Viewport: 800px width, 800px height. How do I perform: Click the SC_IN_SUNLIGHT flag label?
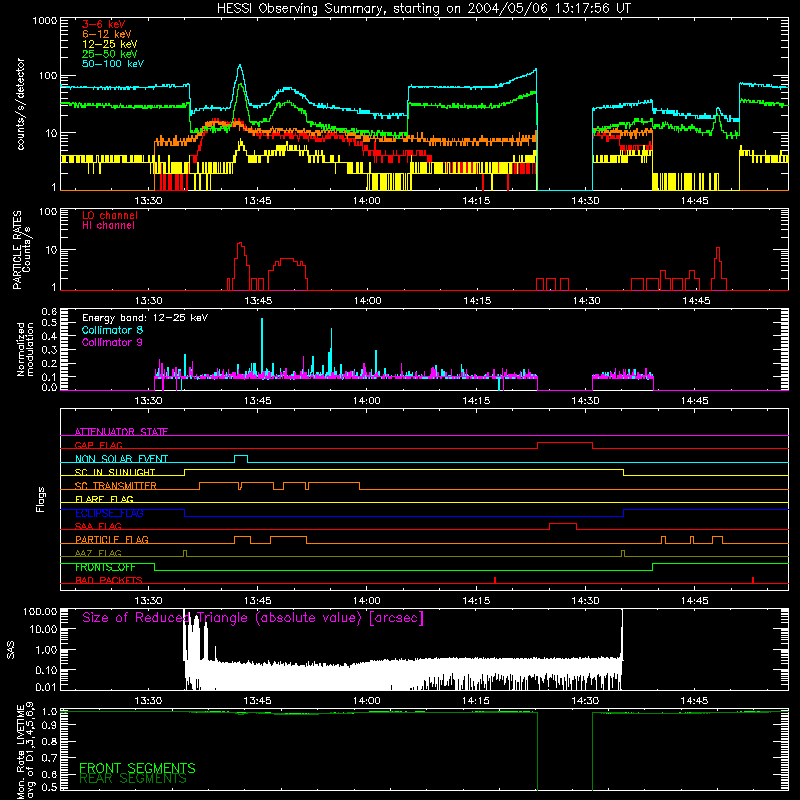(x=115, y=472)
